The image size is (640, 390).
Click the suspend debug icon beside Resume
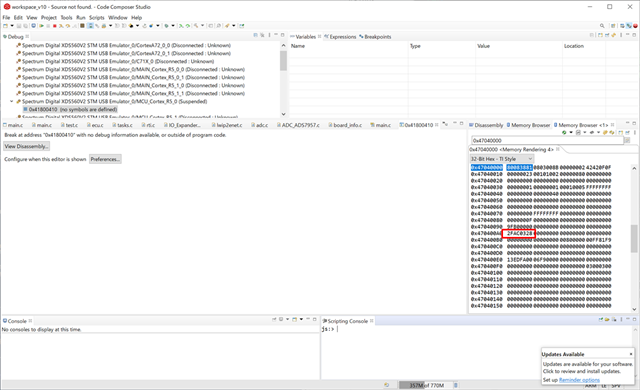coord(48,26)
